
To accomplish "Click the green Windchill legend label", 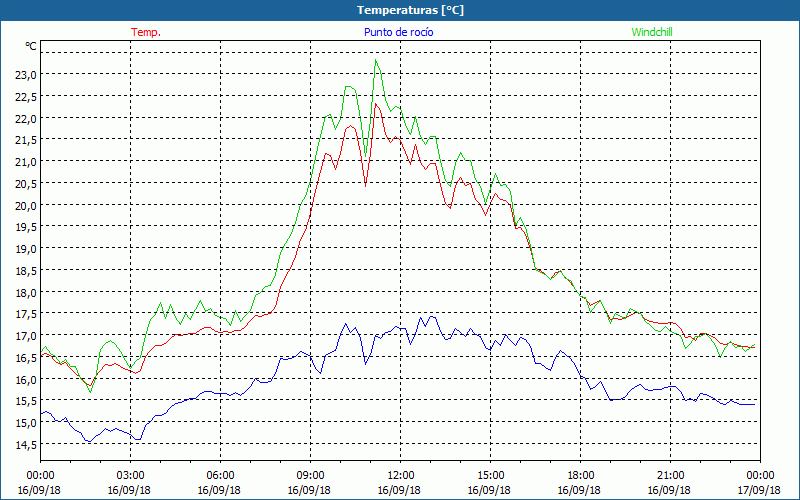I will [652, 32].
